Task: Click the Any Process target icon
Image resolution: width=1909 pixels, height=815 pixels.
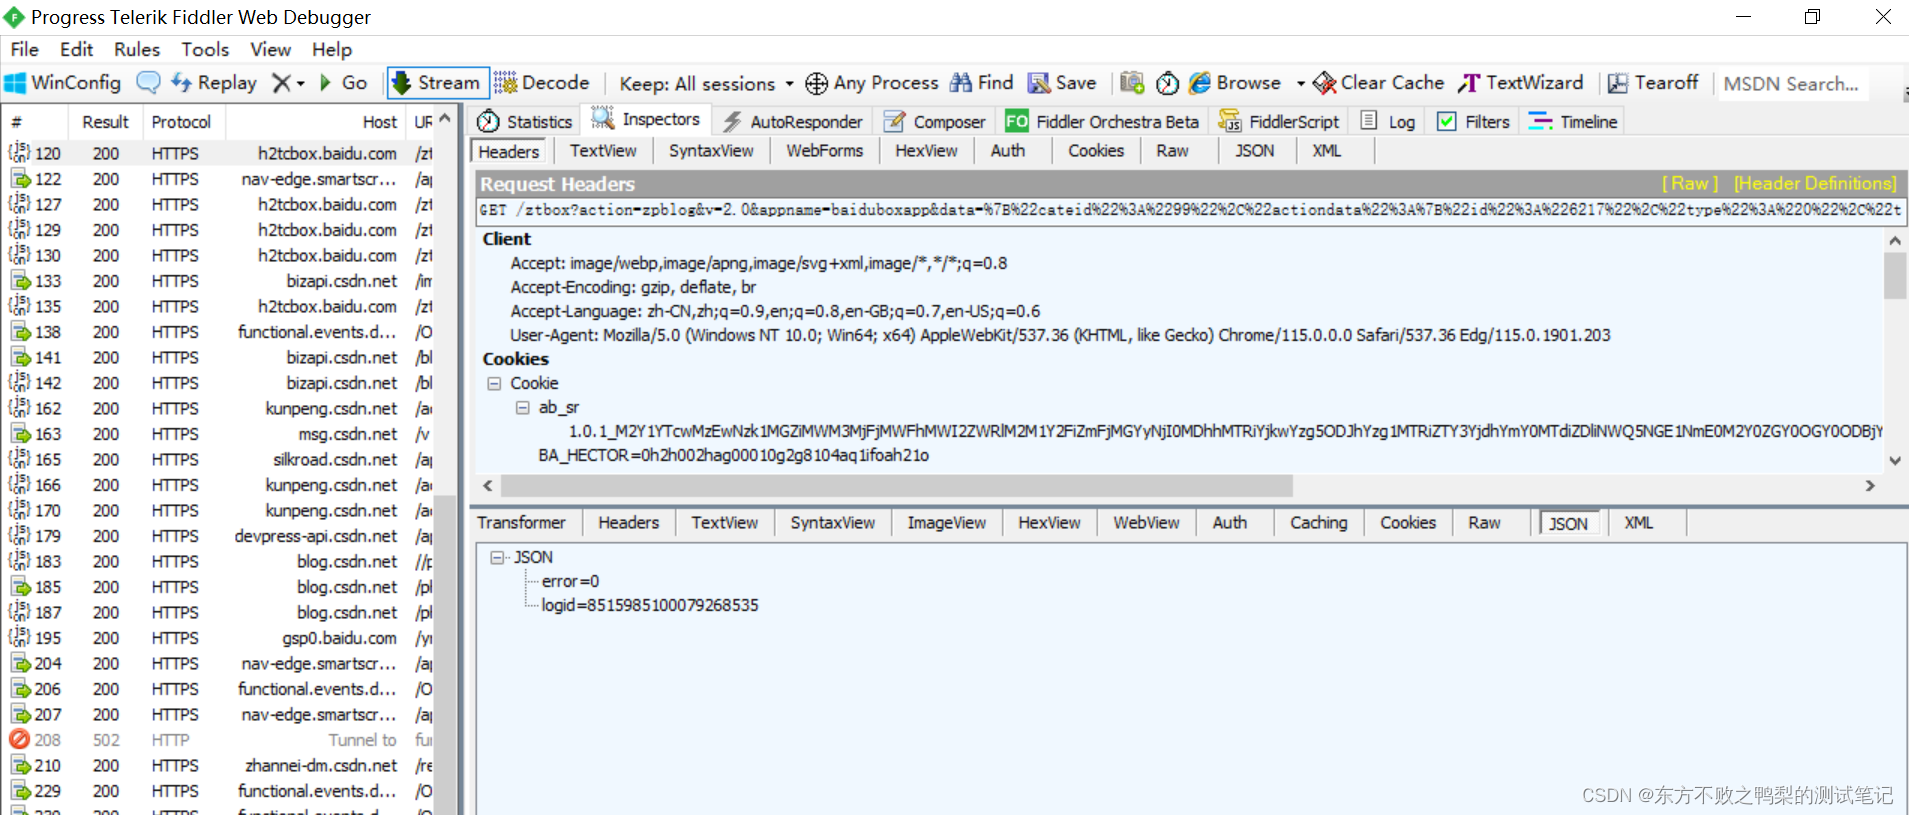Action: click(816, 83)
